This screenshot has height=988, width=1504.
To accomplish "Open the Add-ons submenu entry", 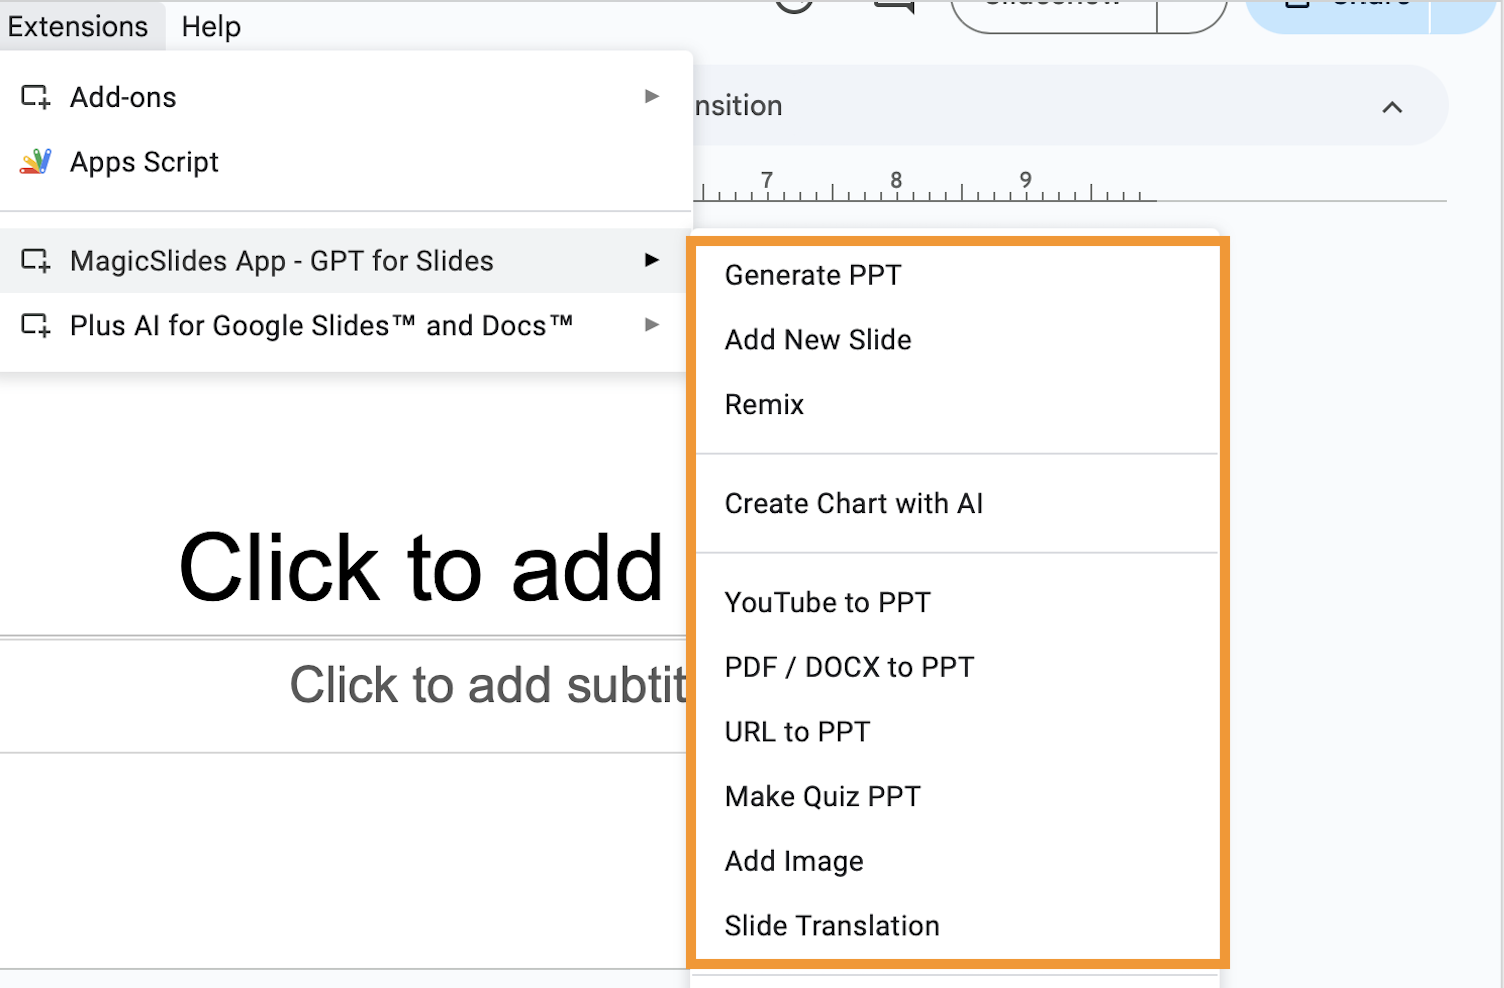I will click(x=346, y=97).
